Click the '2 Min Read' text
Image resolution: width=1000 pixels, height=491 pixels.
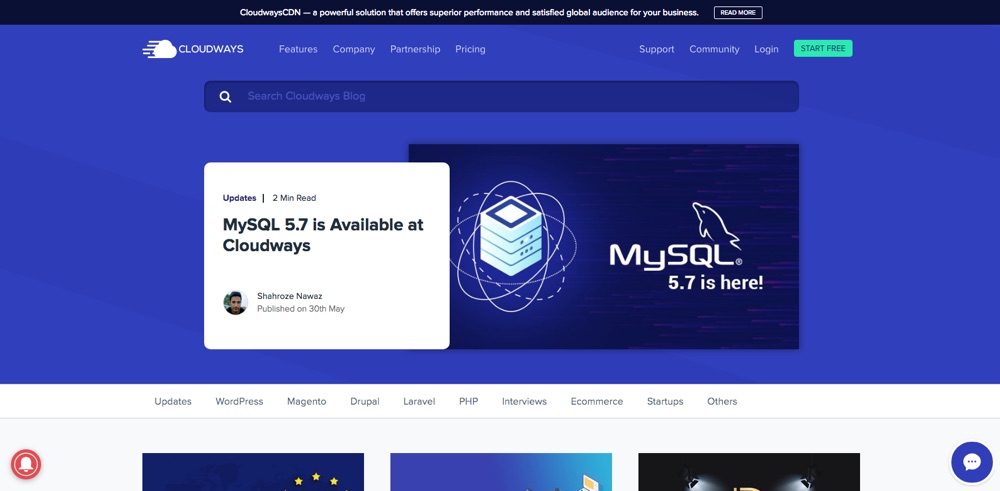pos(294,198)
